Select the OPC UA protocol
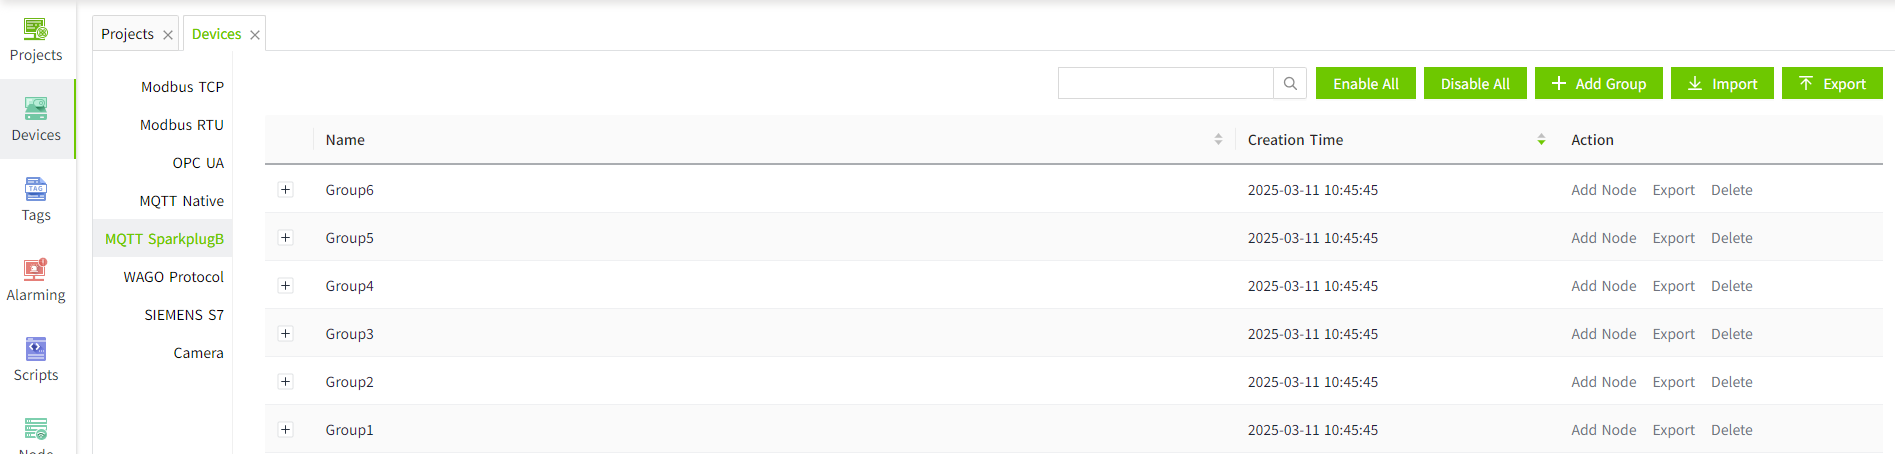Viewport: 1895px width, 454px height. point(198,163)
